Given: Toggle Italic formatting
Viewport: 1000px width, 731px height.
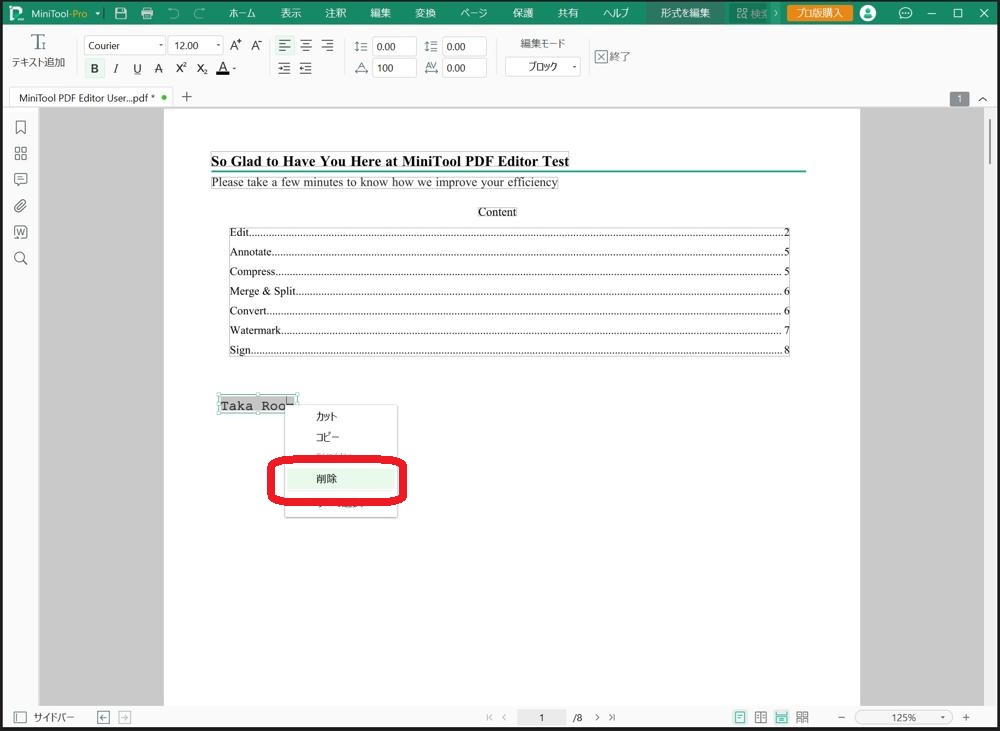Looking at the screenshot, I should [x=115, y=68].
